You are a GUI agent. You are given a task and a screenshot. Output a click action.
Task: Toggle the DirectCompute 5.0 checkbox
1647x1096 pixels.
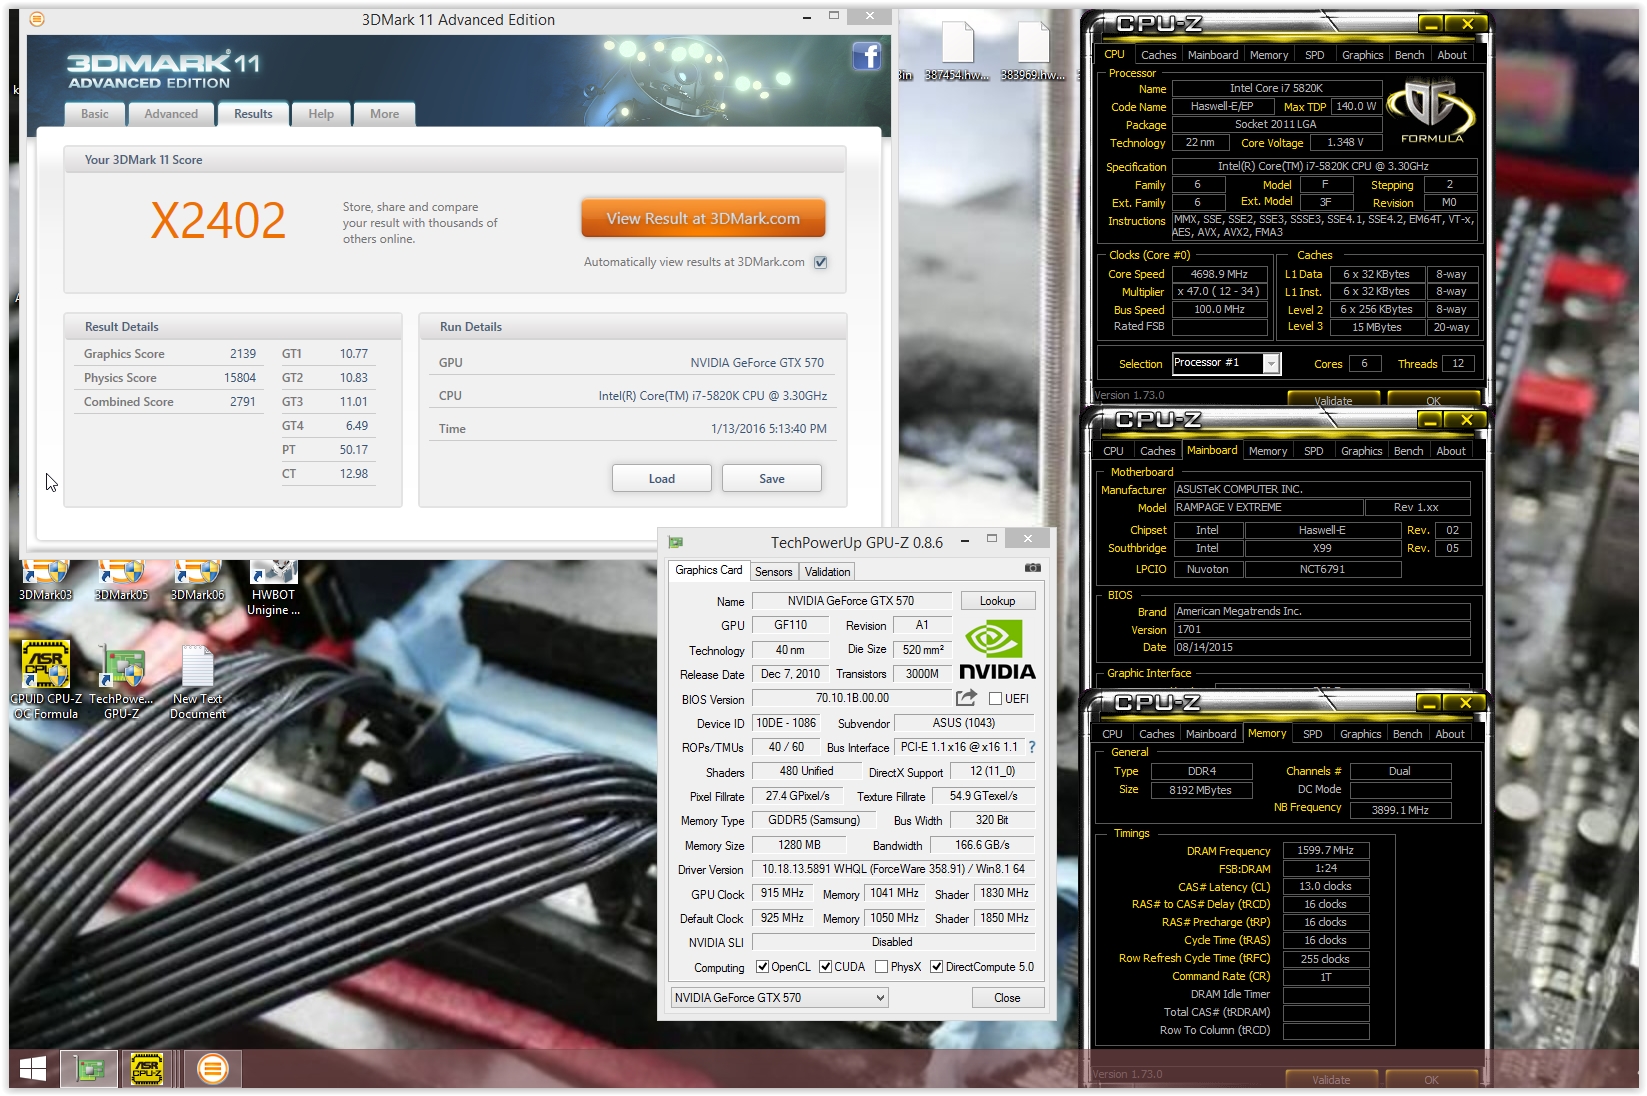click(937, 966)
